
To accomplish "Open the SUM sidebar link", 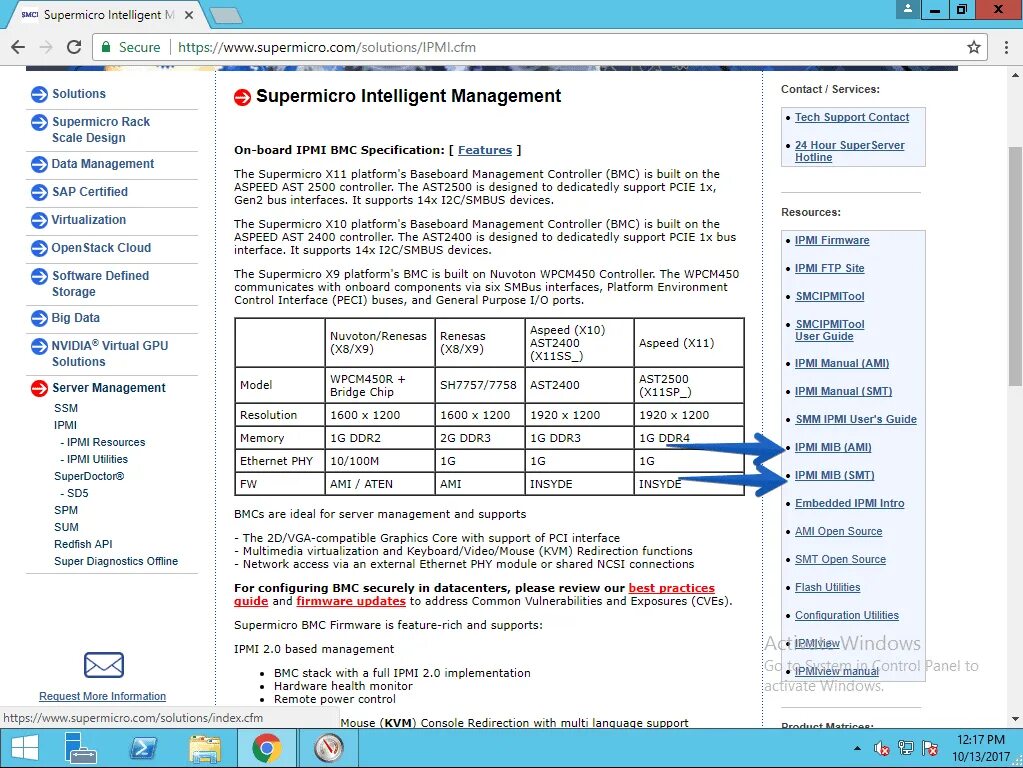I will 66,527.
